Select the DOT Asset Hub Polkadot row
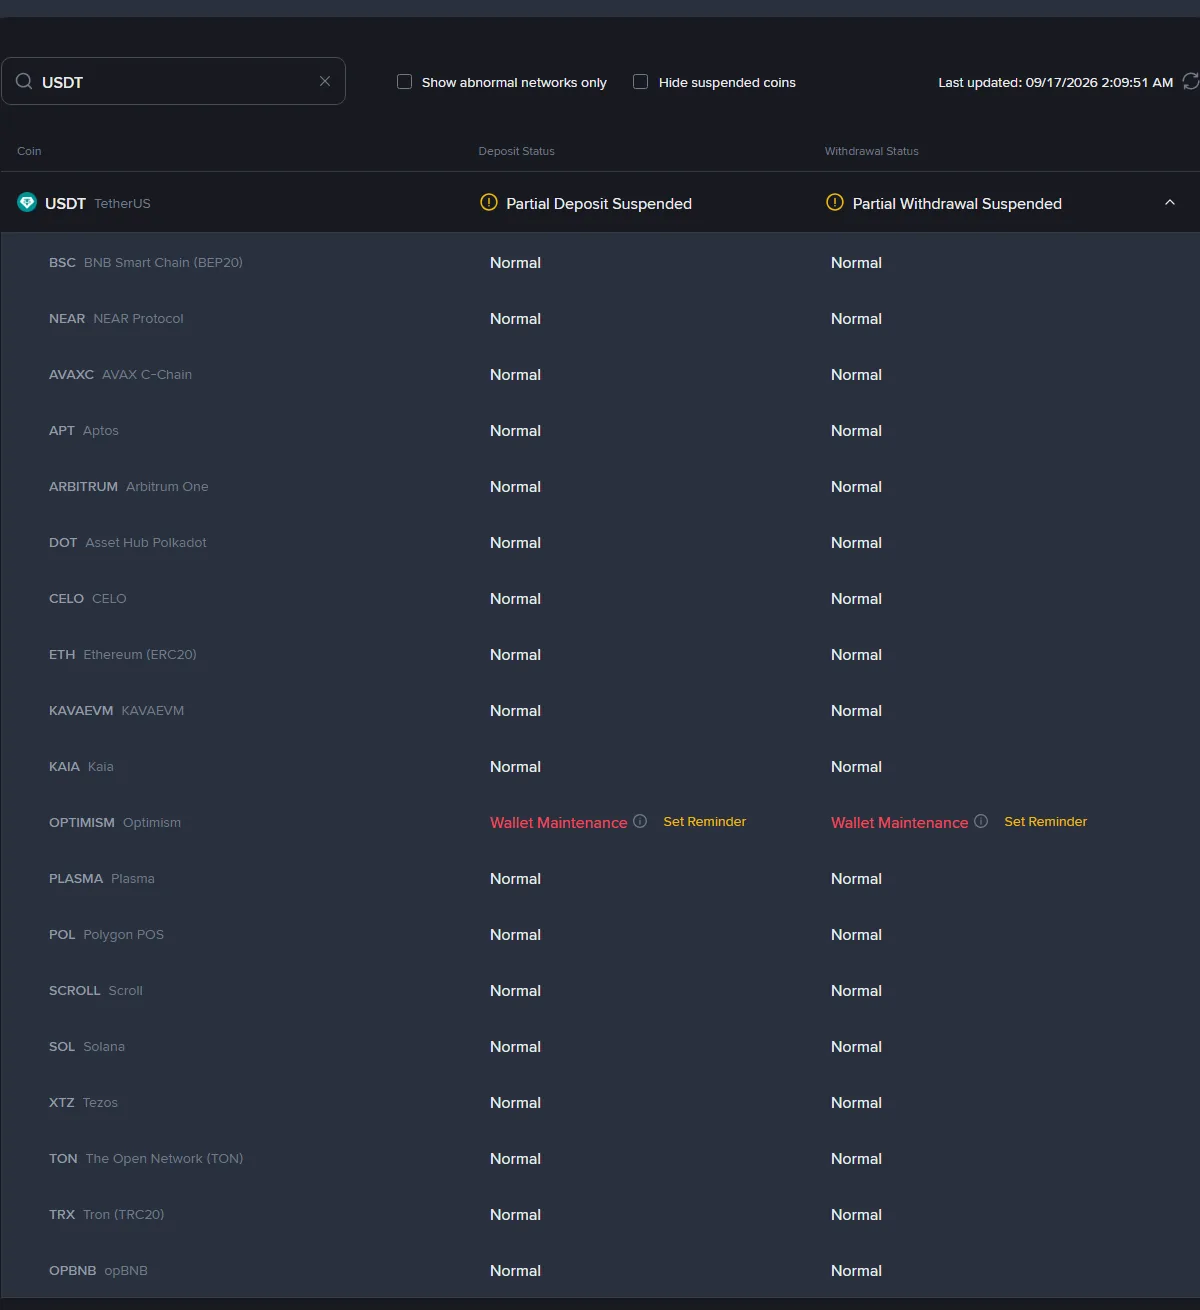This screenshot has height=1310, width=1200. click(x=600, y=542)
